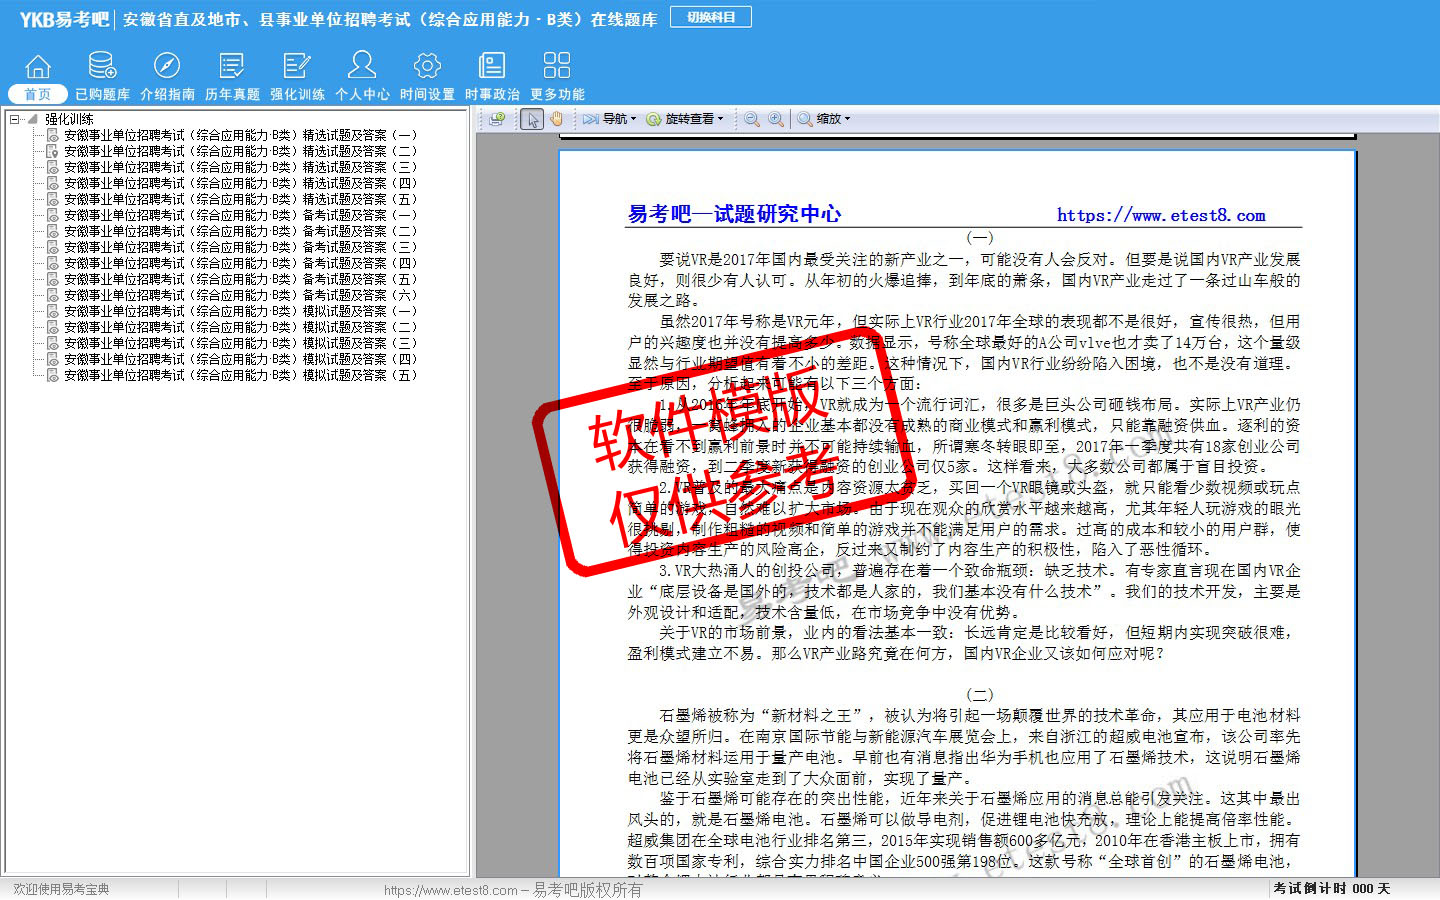Screen dimensions: 1440x900
Task: Click the print help icon in viewer toolbar
Action: [x=497, y=119]
